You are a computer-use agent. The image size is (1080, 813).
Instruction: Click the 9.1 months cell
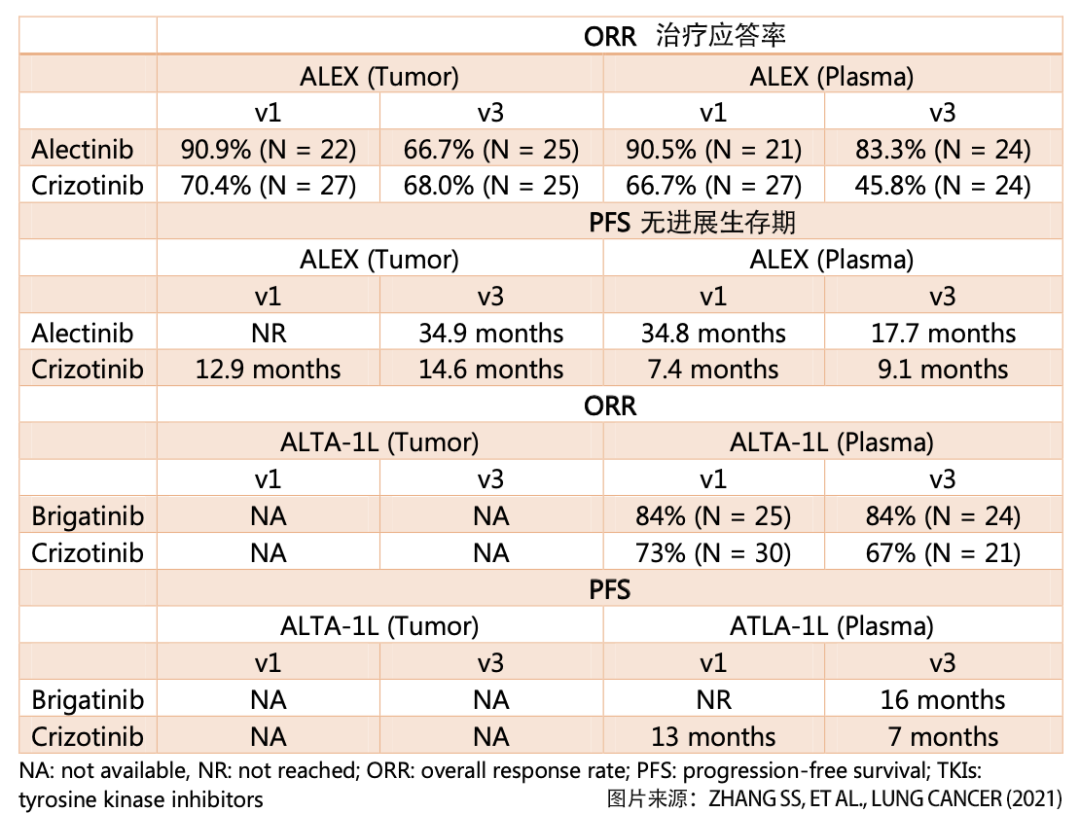(942, 369)
